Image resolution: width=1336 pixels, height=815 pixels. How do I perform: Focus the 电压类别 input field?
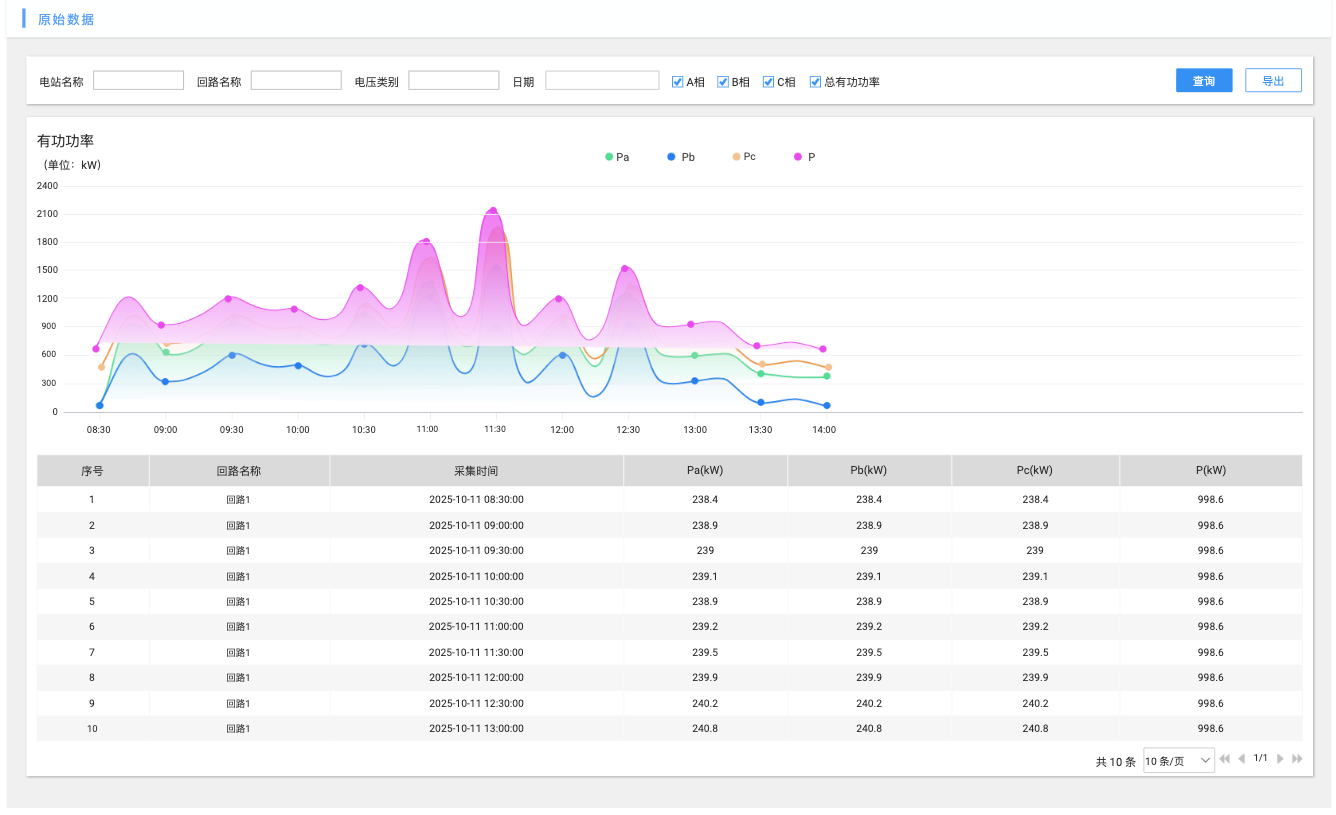click(454, 81)
